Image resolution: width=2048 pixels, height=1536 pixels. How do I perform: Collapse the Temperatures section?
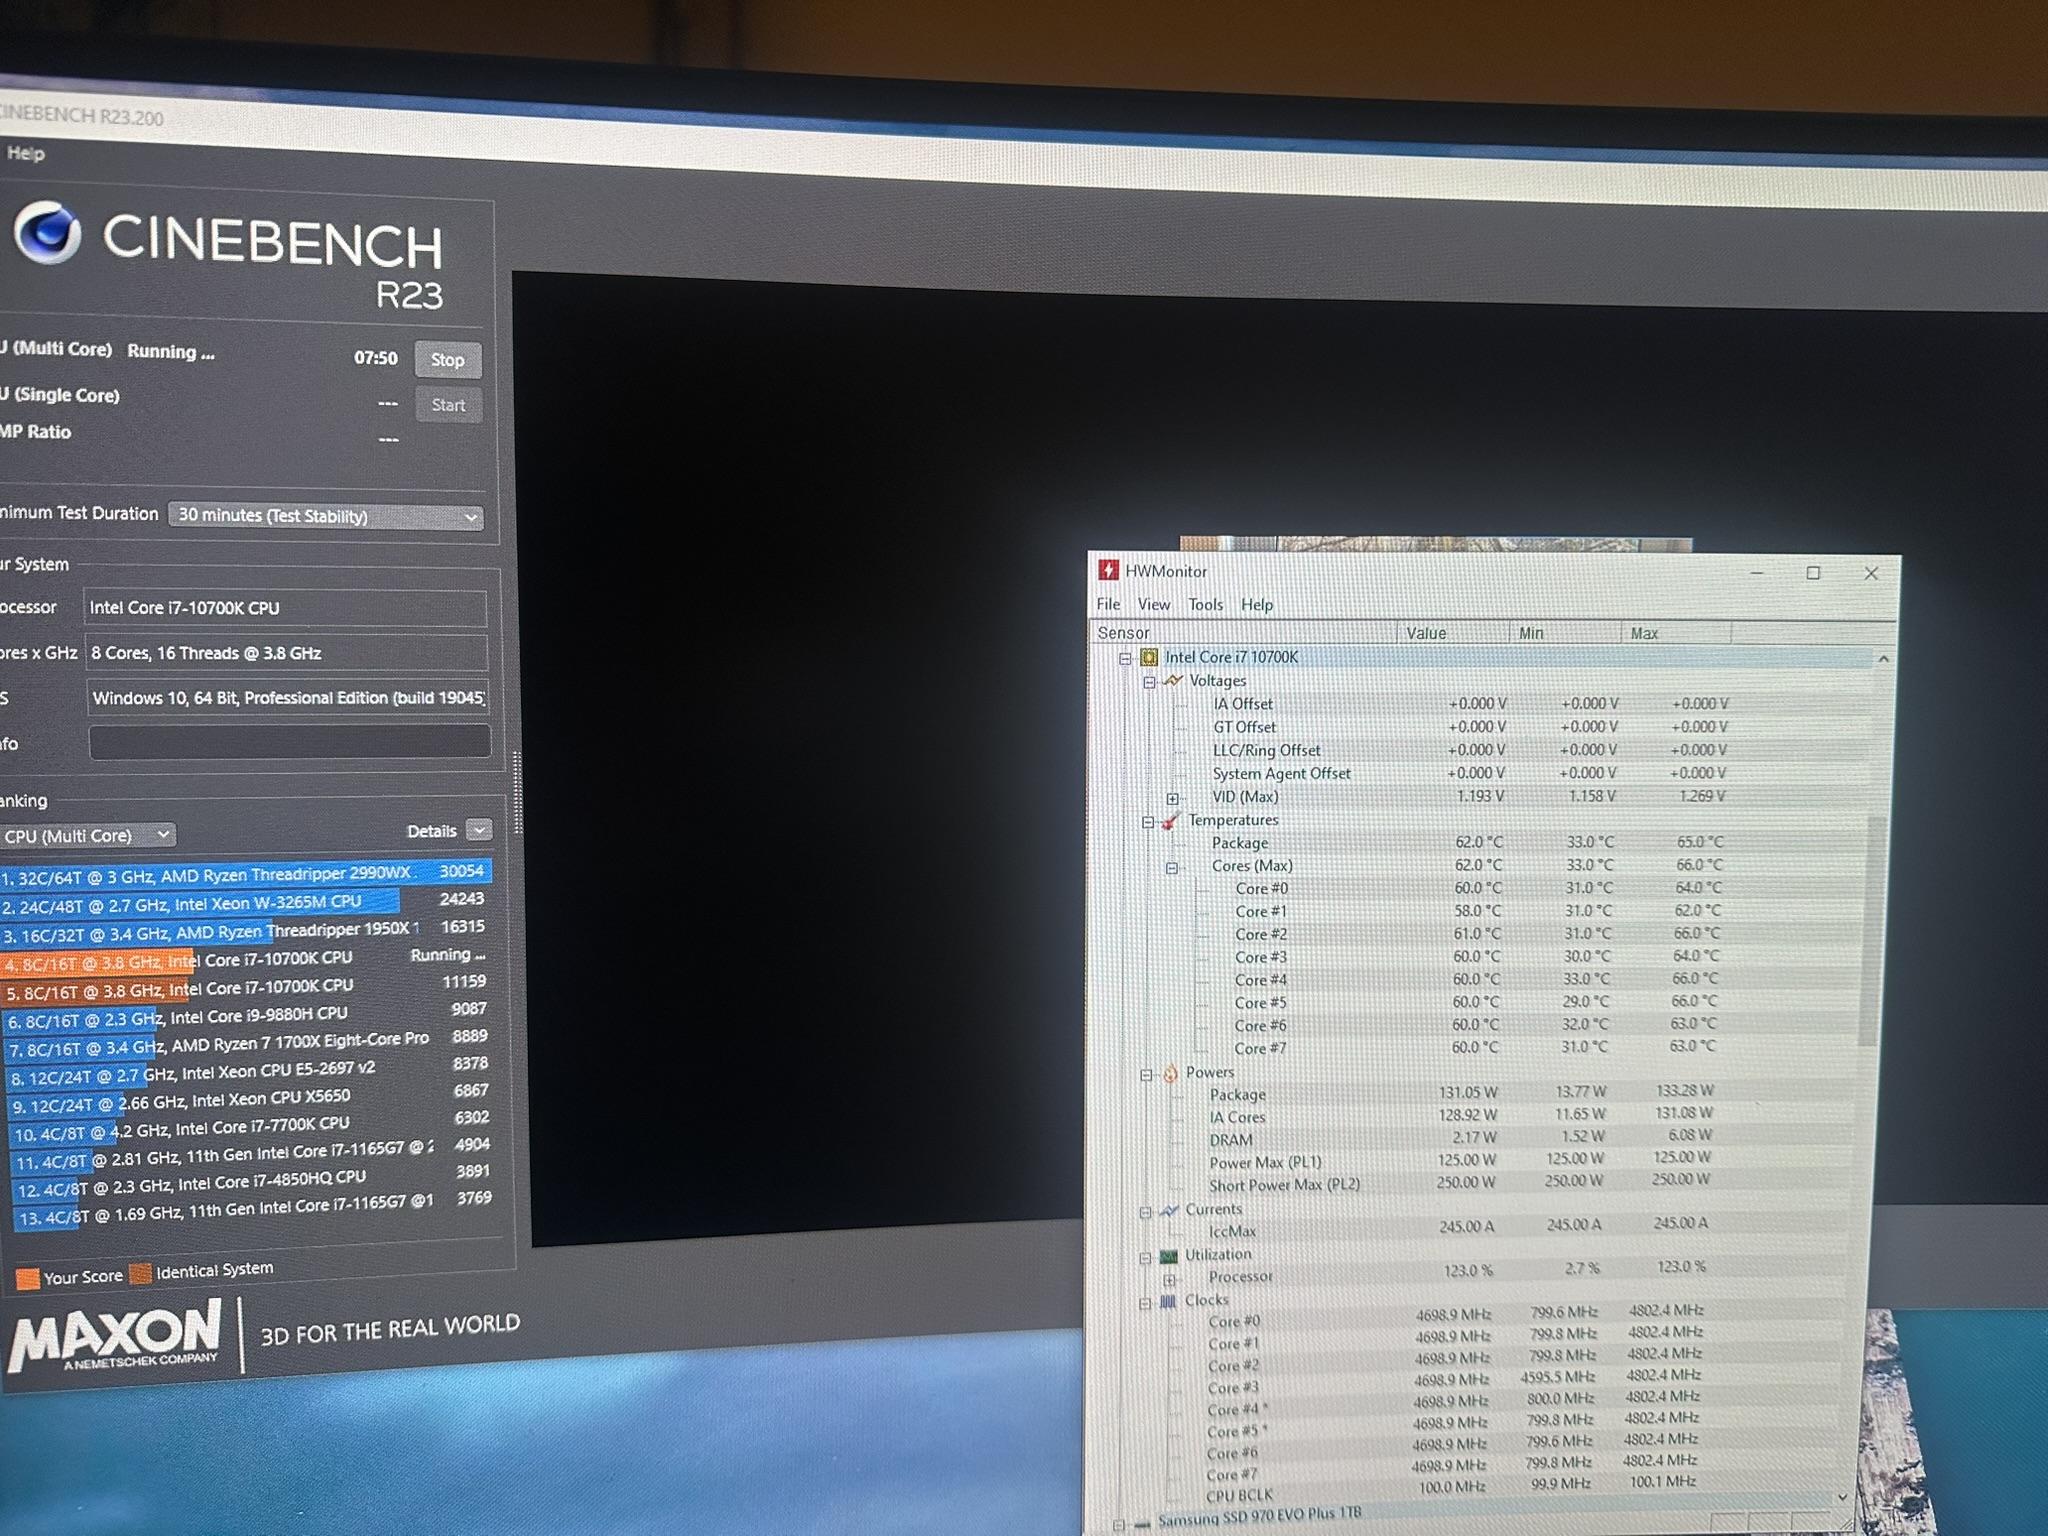pos(1148,822)
